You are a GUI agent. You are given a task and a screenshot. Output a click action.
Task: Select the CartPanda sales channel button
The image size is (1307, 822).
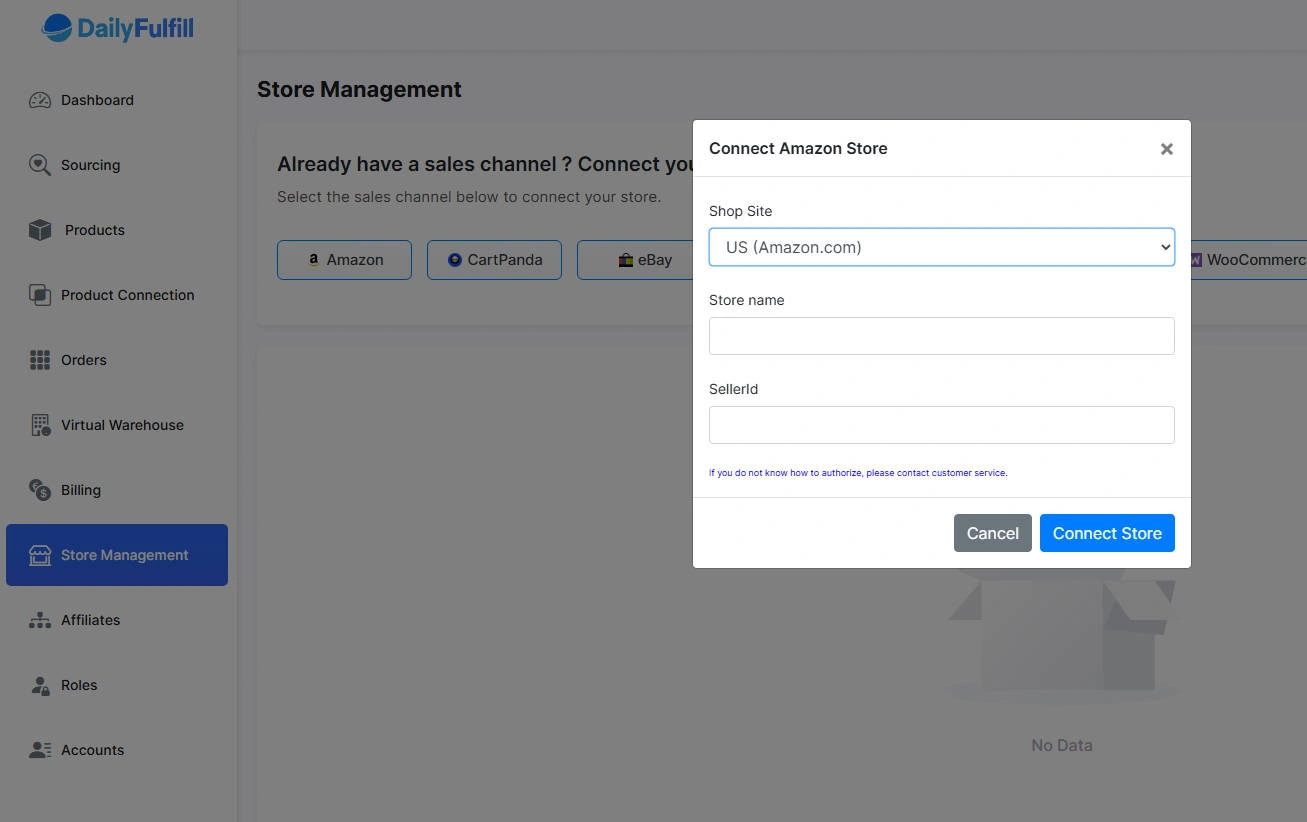click(x=494, y=260)
